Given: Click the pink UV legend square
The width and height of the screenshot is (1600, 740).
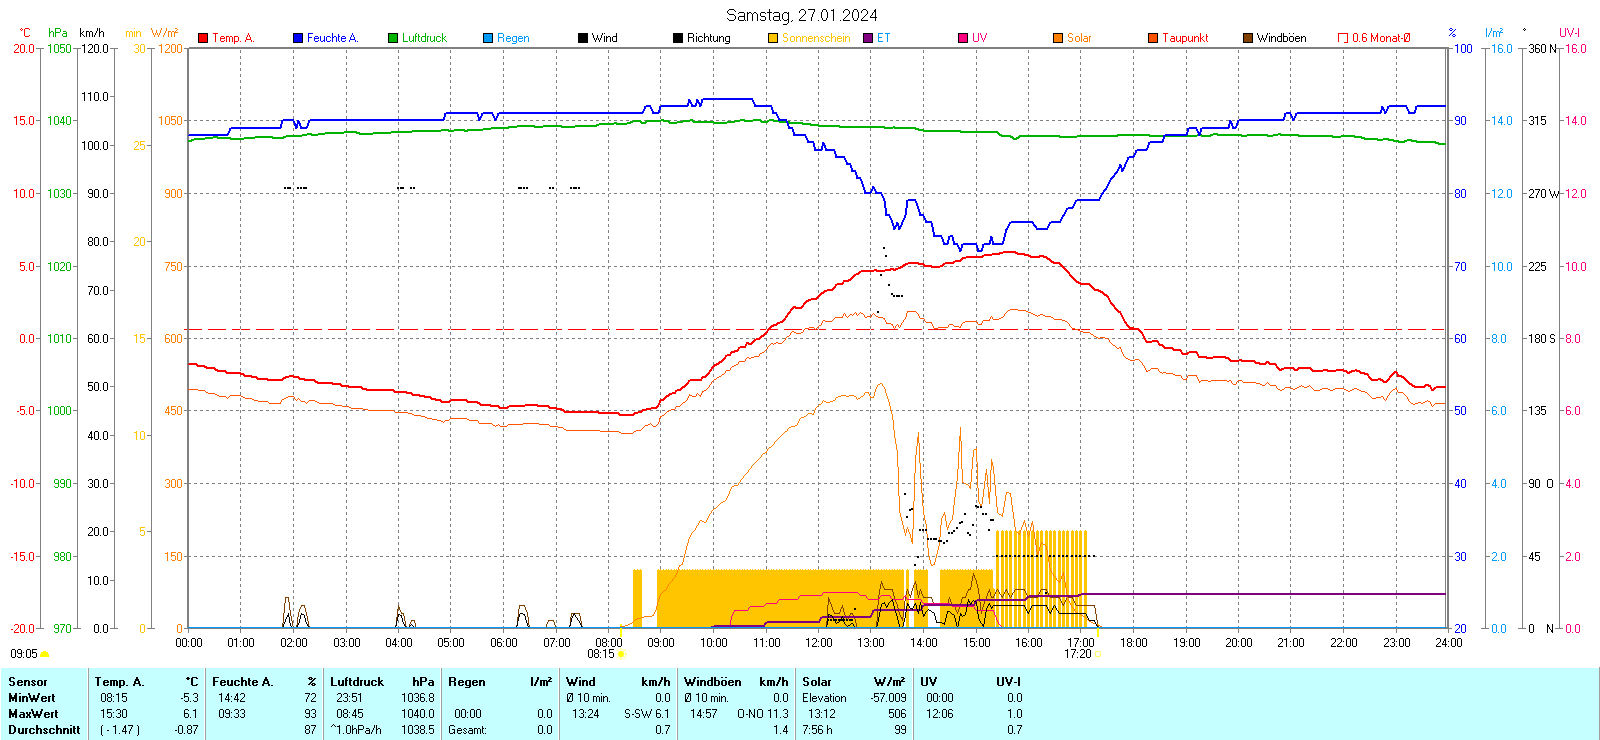Looking at the screenshot, I should 963,38.
